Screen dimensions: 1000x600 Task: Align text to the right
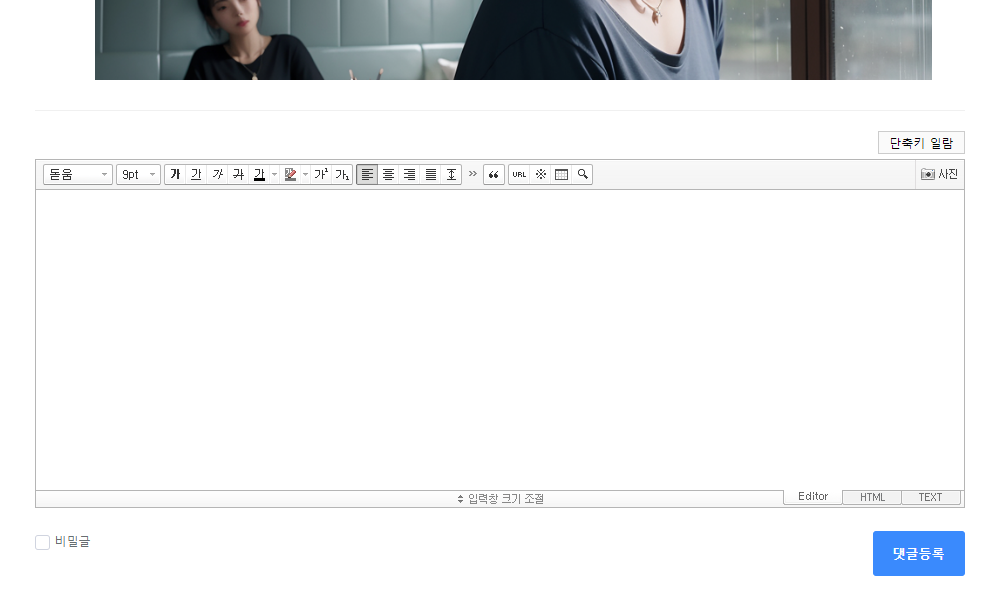(x=409, y=174)
